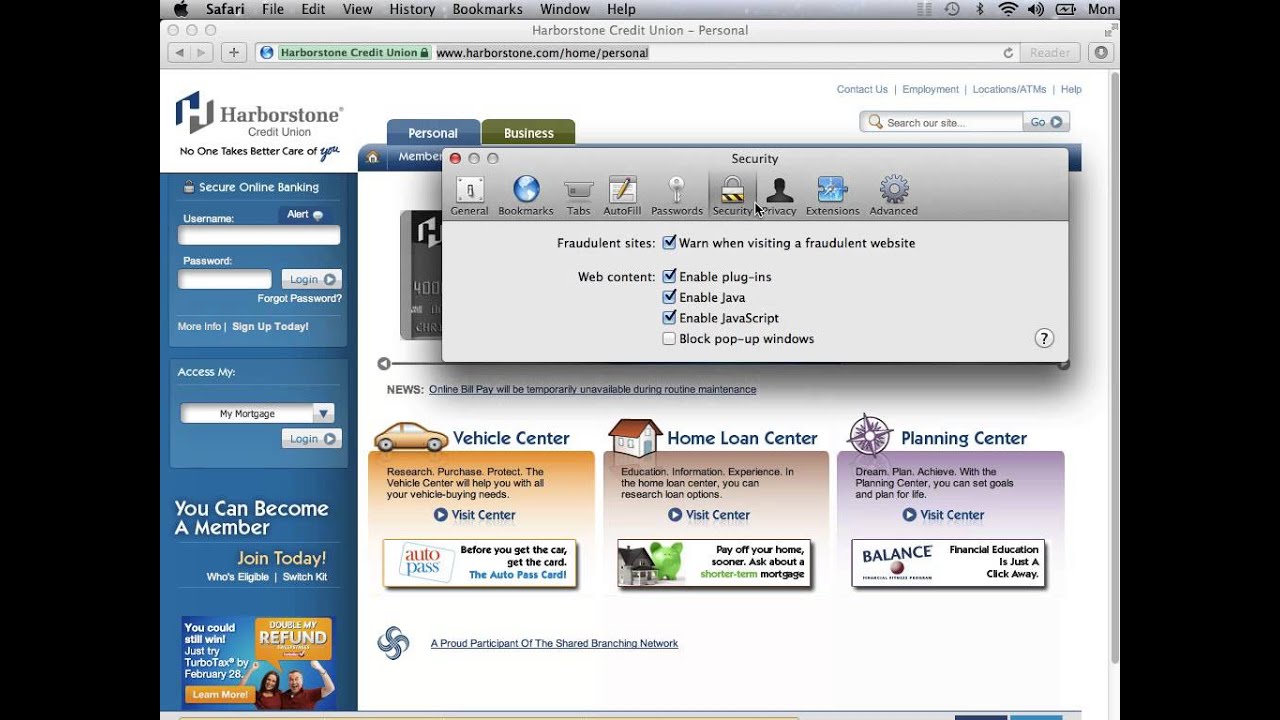Toggle the Enable JavaScript checkbox
The image size is (1280, 720).
point(669,318)
